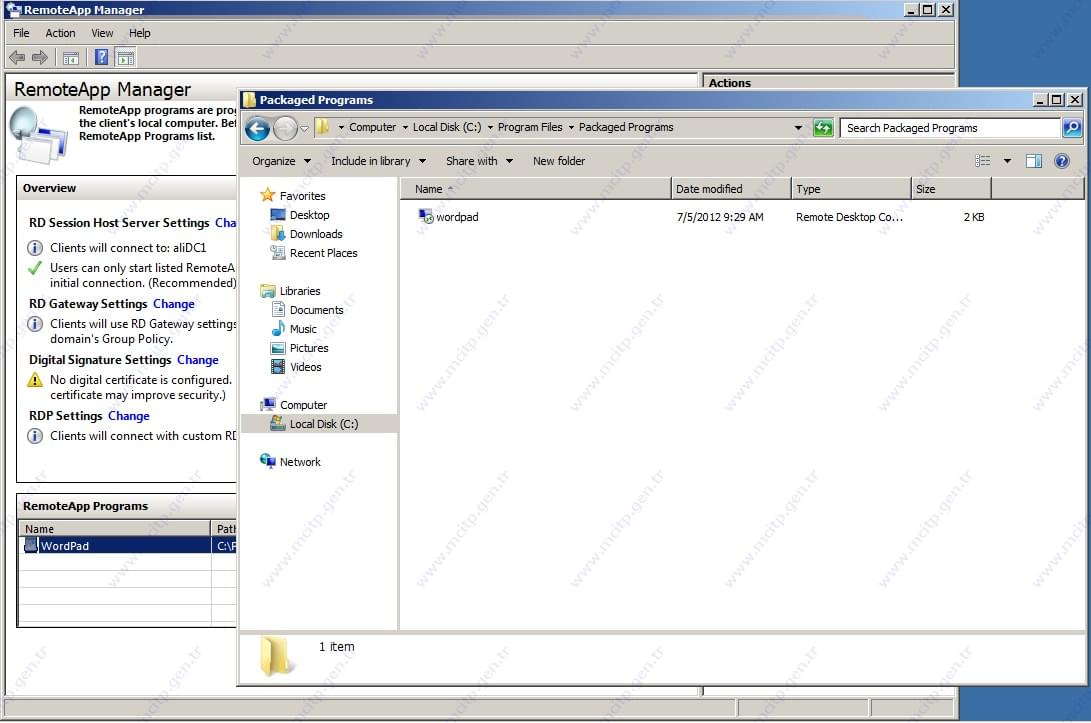
Task: Open Documents library
Action: click(x=316, y=310)
